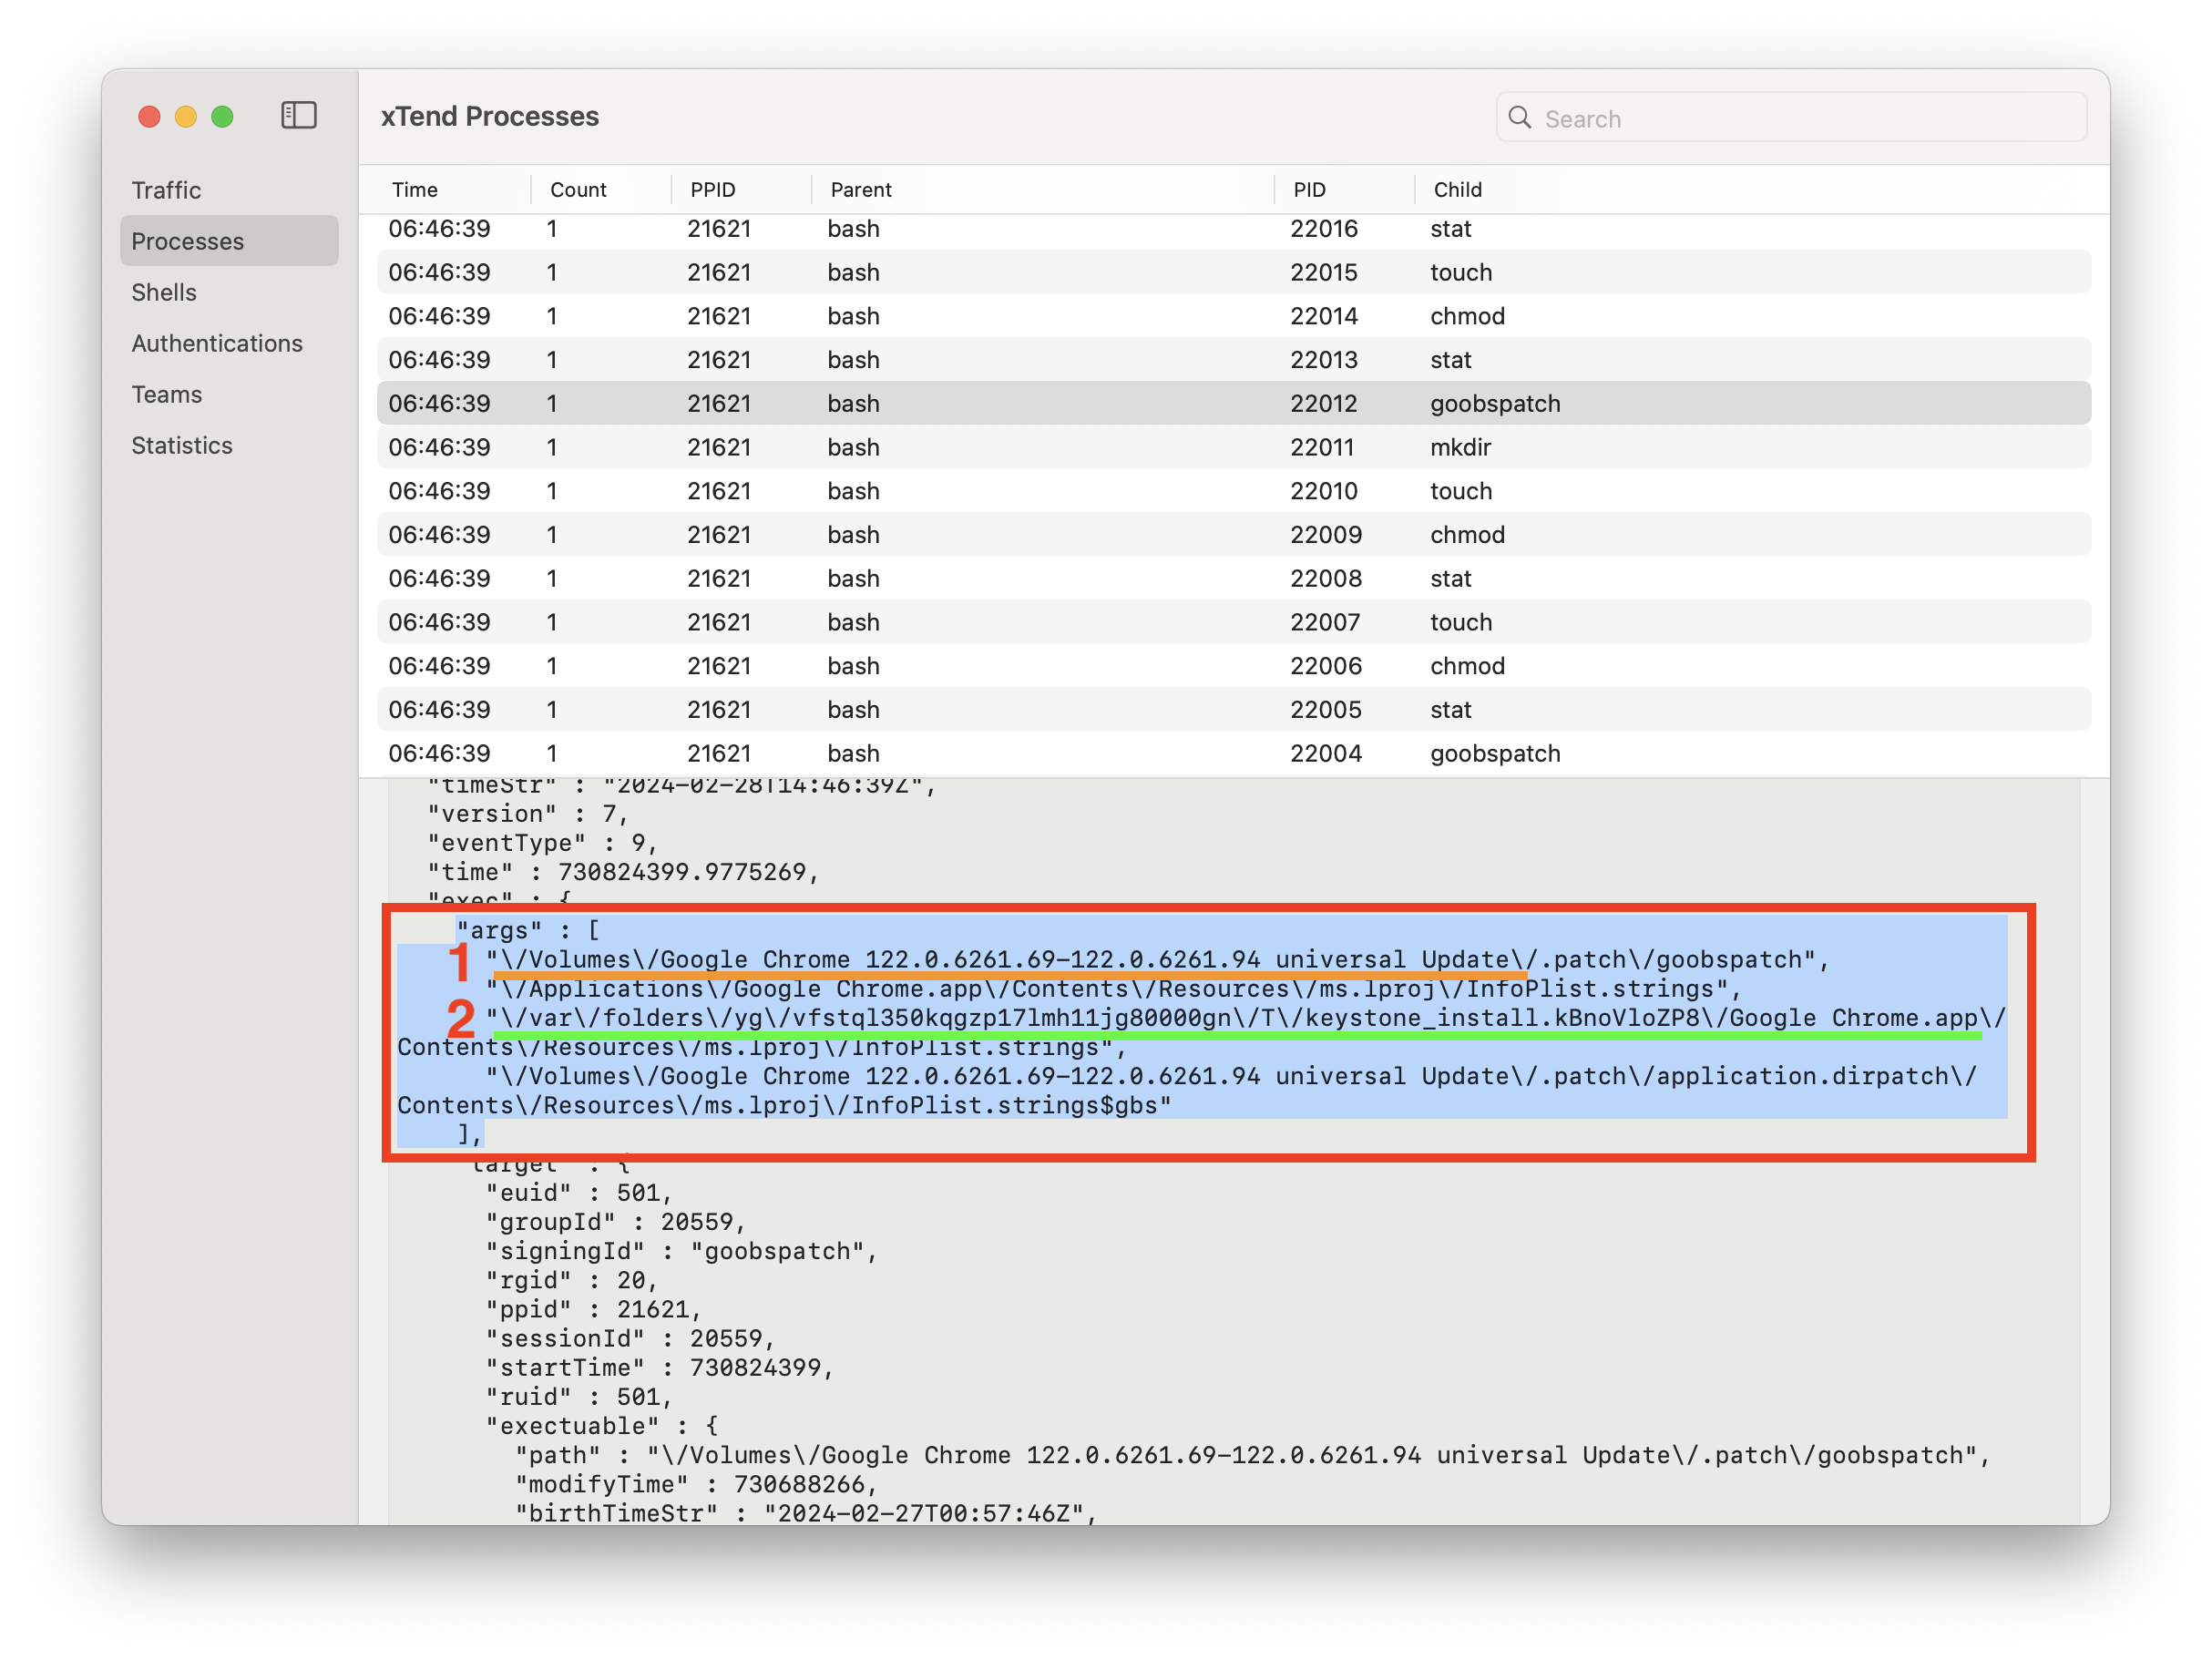Sort by the PID column header
Viewport: 2212px width, 1660px height.
tap(1309, 190)
